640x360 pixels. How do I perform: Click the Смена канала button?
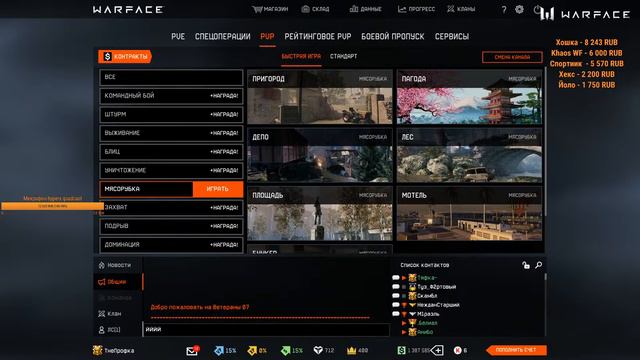(512, 57)
